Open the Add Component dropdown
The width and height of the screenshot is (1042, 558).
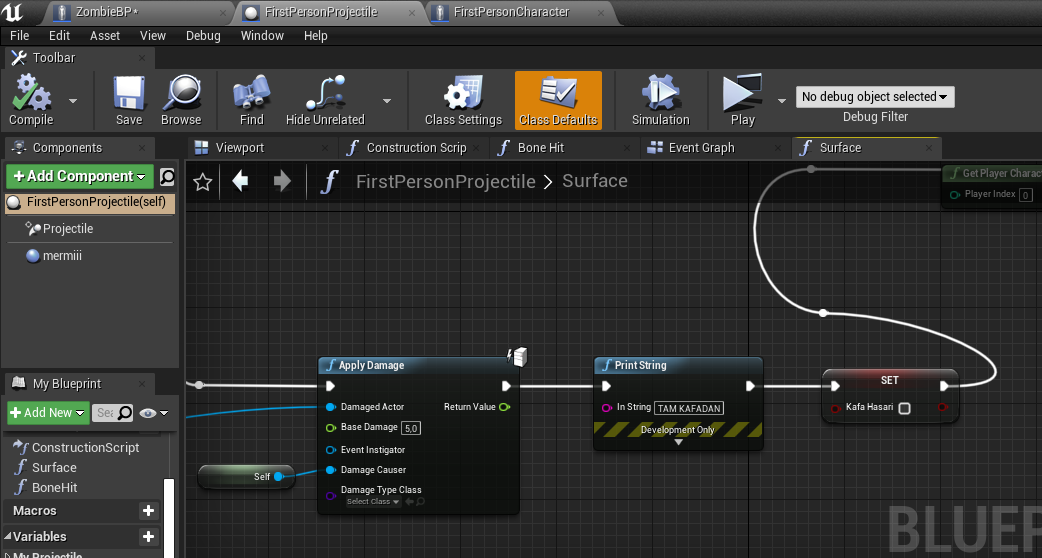point(80,176)
